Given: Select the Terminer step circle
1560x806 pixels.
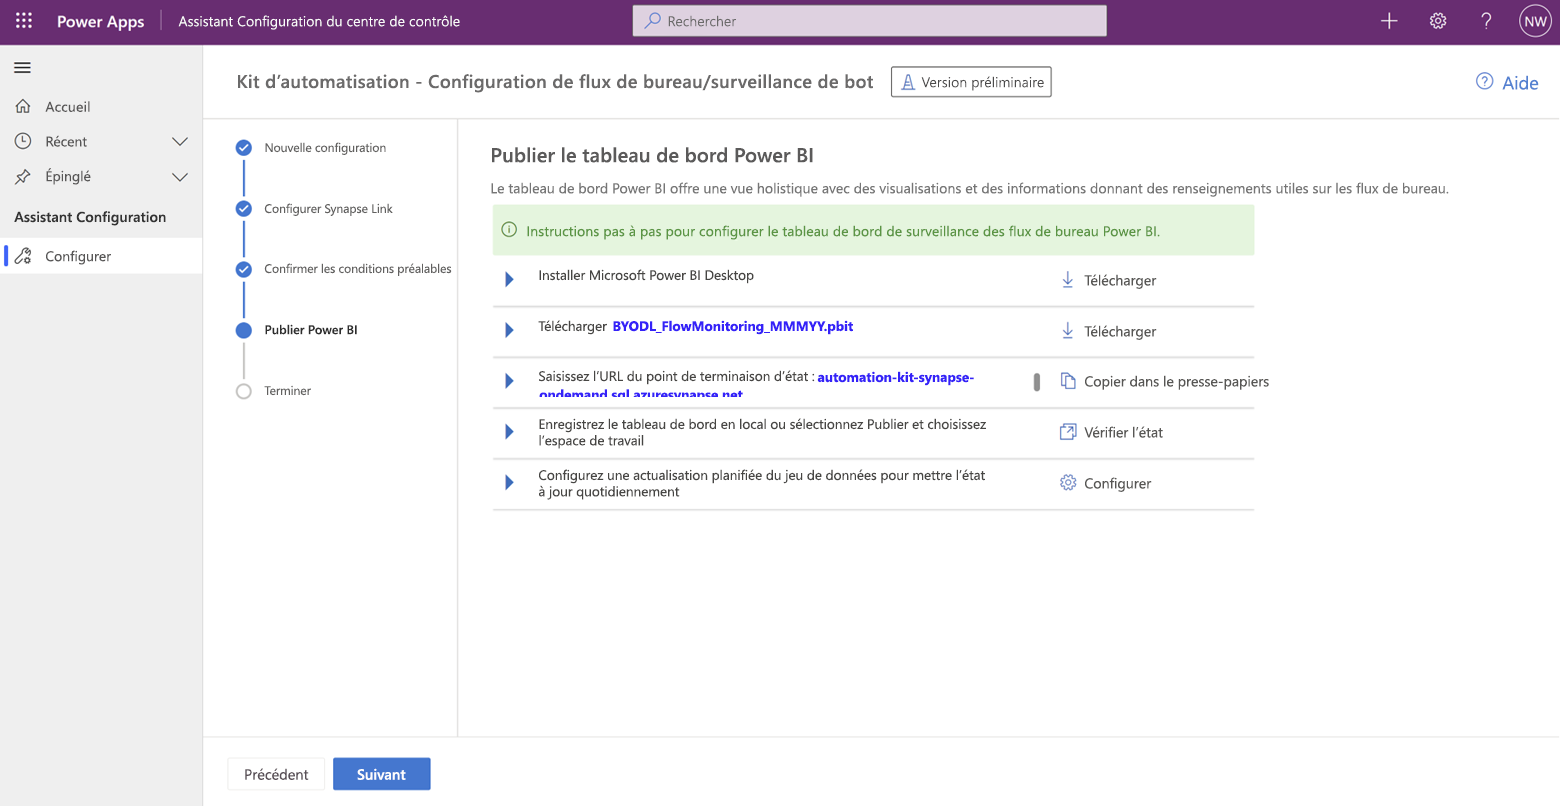Looking at the screenshot, I should pos(244,391).
